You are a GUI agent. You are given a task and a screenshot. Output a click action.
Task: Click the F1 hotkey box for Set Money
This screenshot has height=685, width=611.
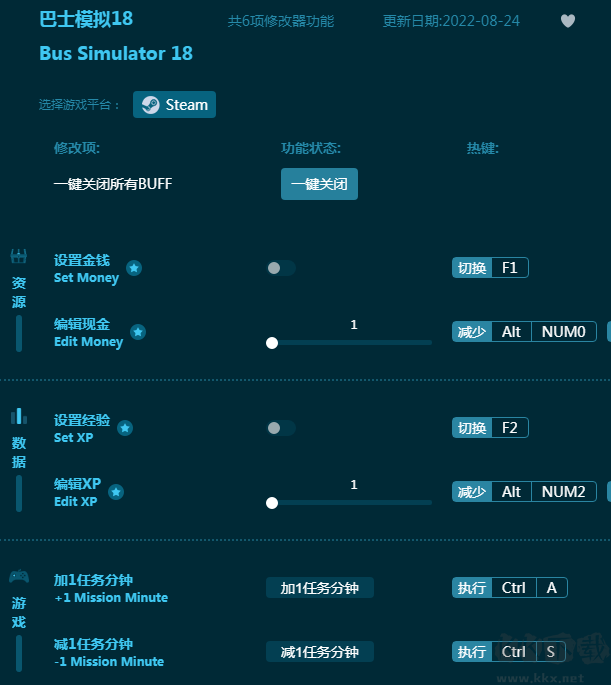pos(510,268)
